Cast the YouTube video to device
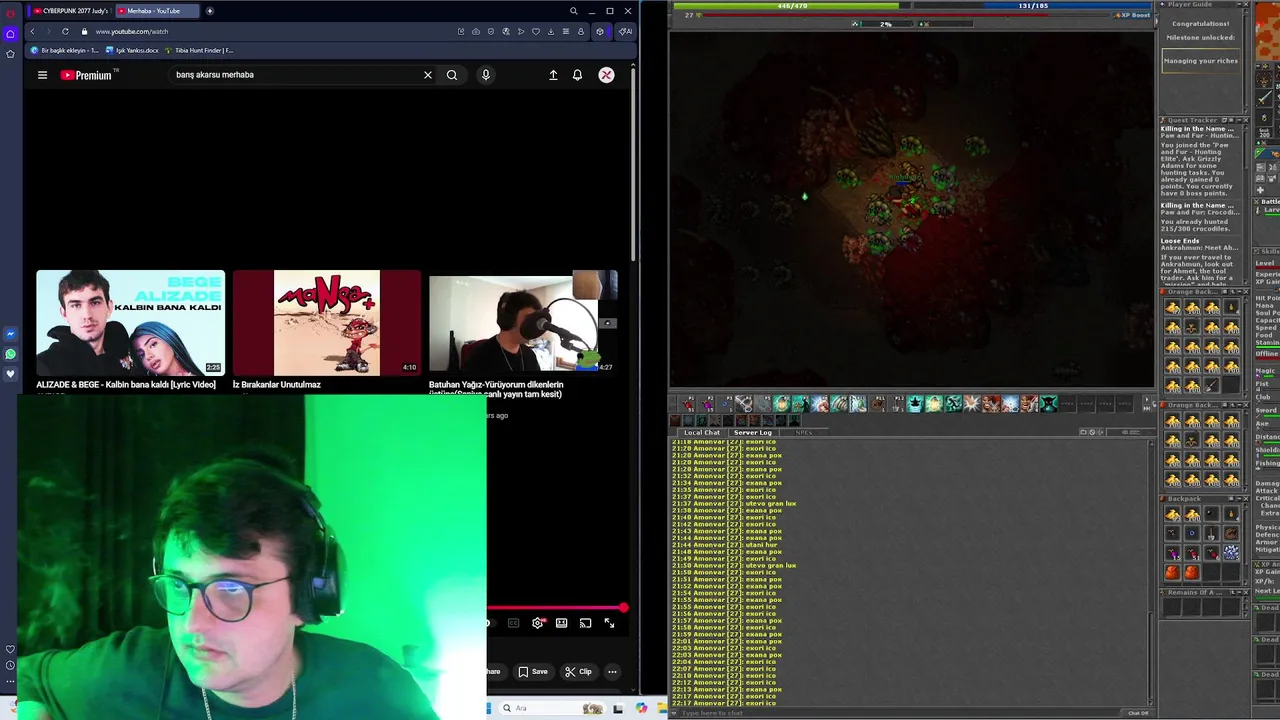The image size is (1280, 720). coord(586,623)
